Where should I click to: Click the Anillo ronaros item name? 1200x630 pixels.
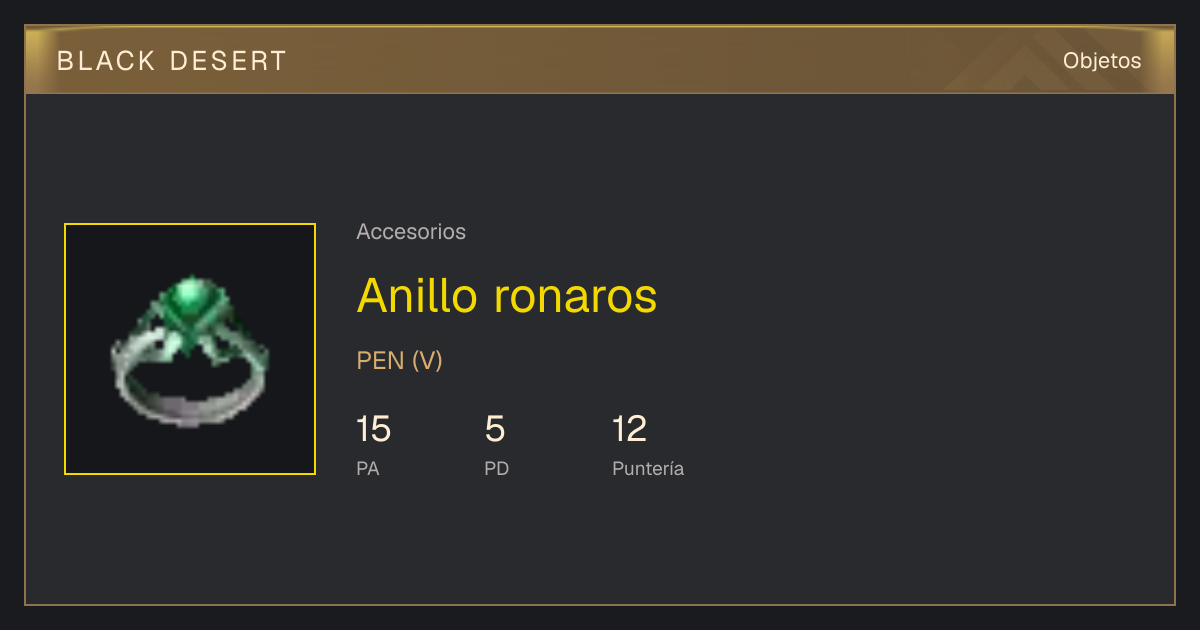(507, 295)
